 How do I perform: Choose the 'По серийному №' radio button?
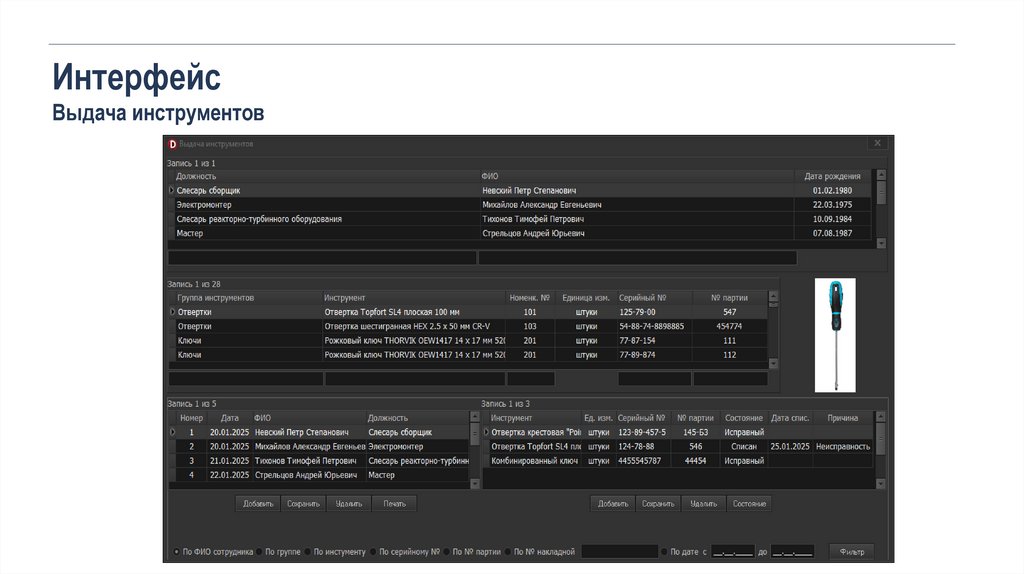[375, 551]
